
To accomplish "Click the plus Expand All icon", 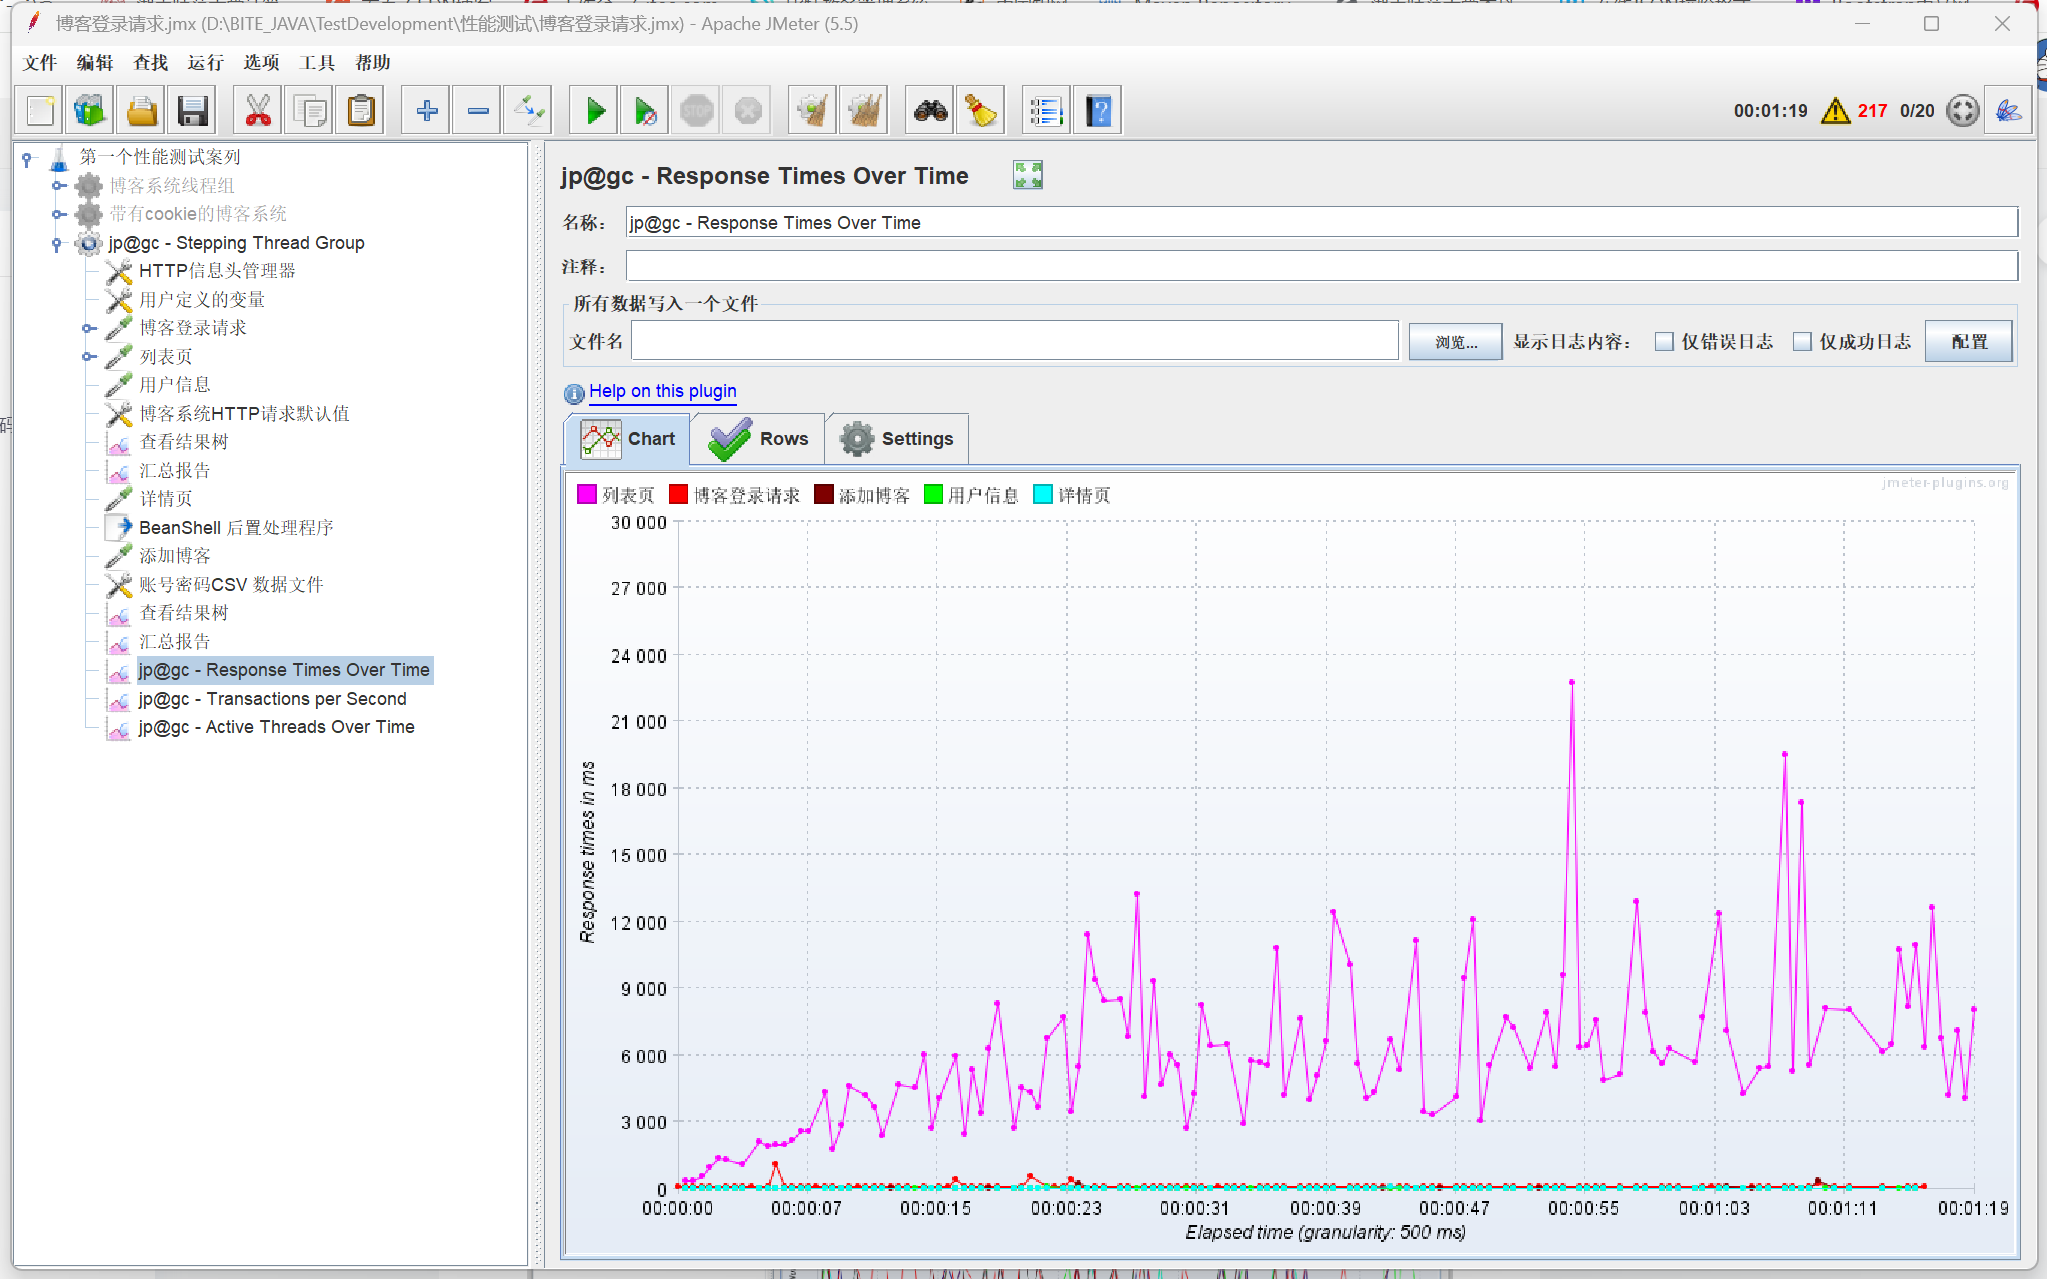I will pyautogui.click(x=427, y=111).
